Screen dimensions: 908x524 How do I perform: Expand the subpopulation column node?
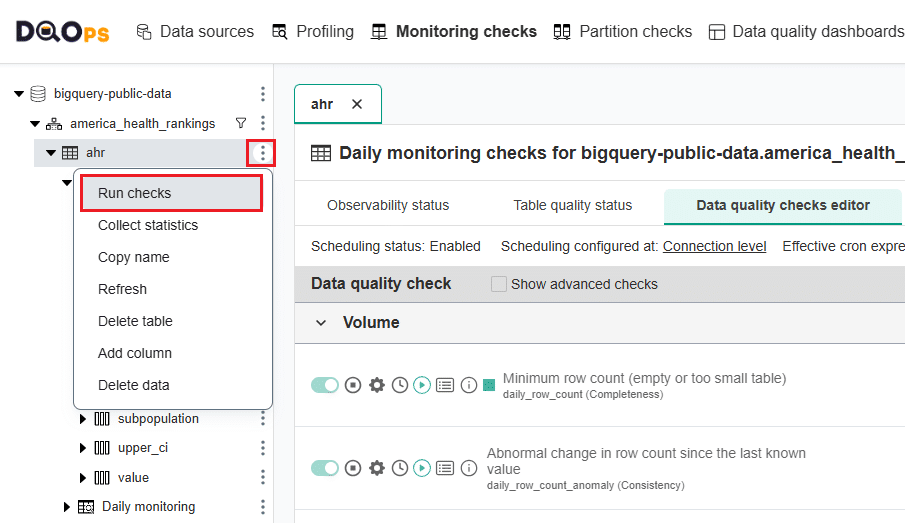coord(83,419)
